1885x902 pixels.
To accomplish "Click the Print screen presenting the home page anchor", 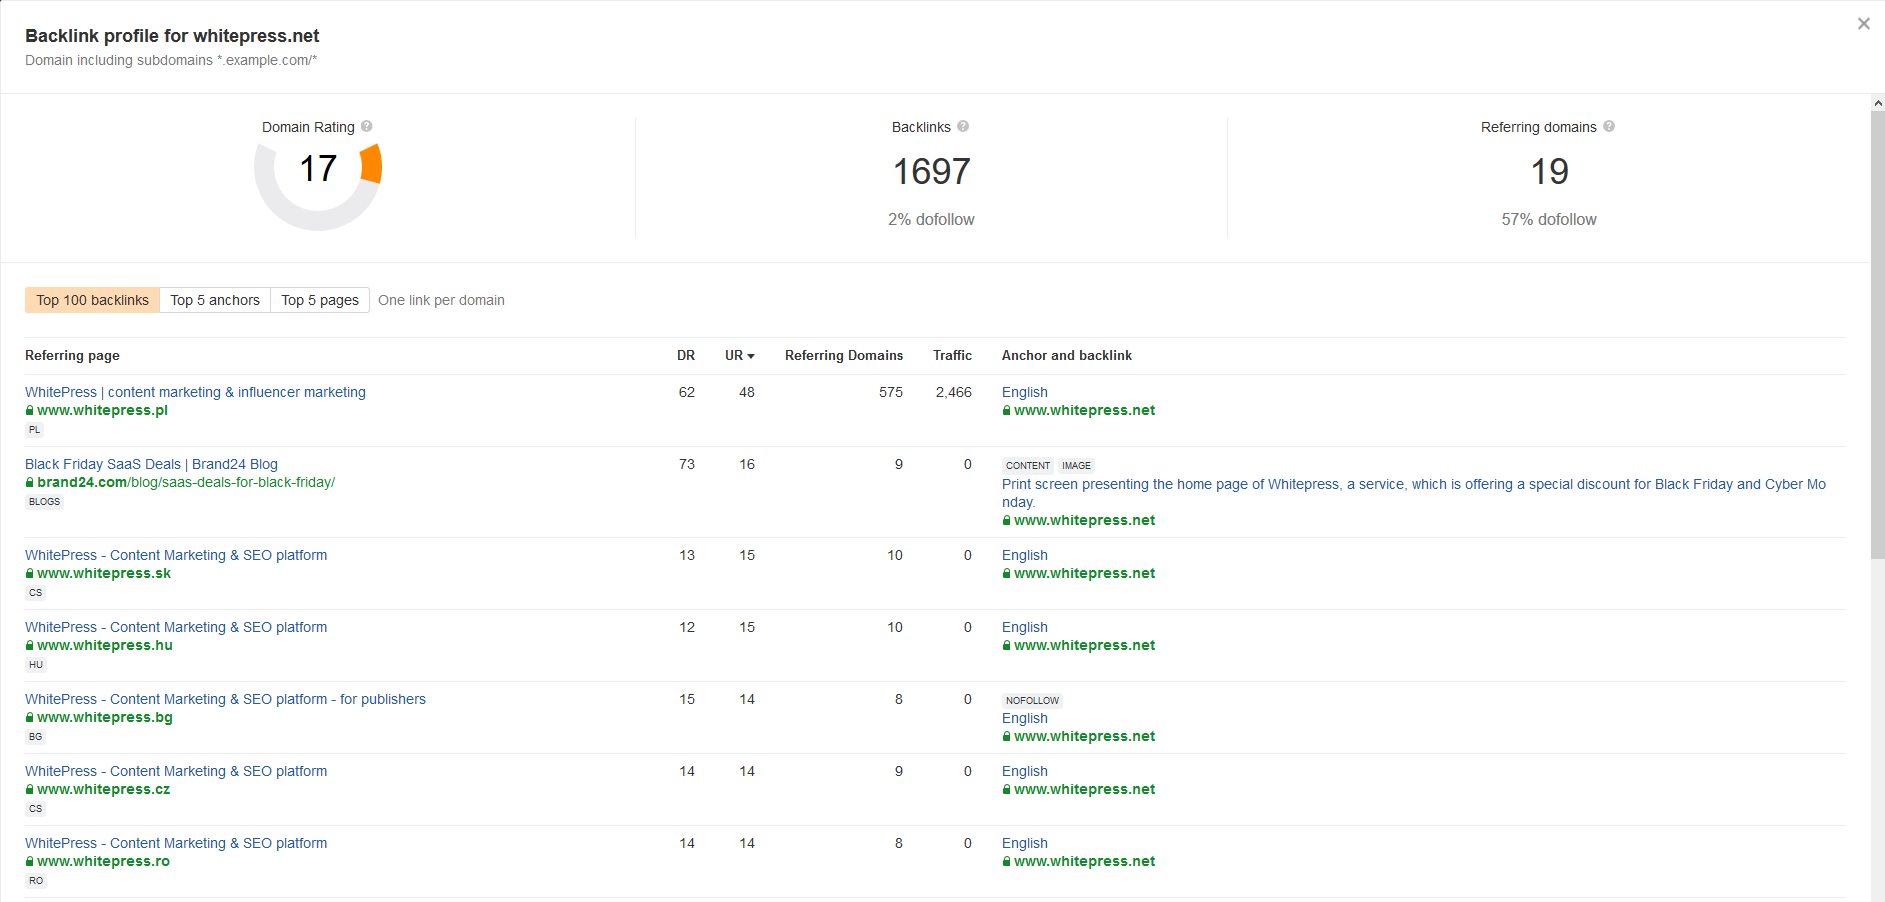I will [1414, 493].
